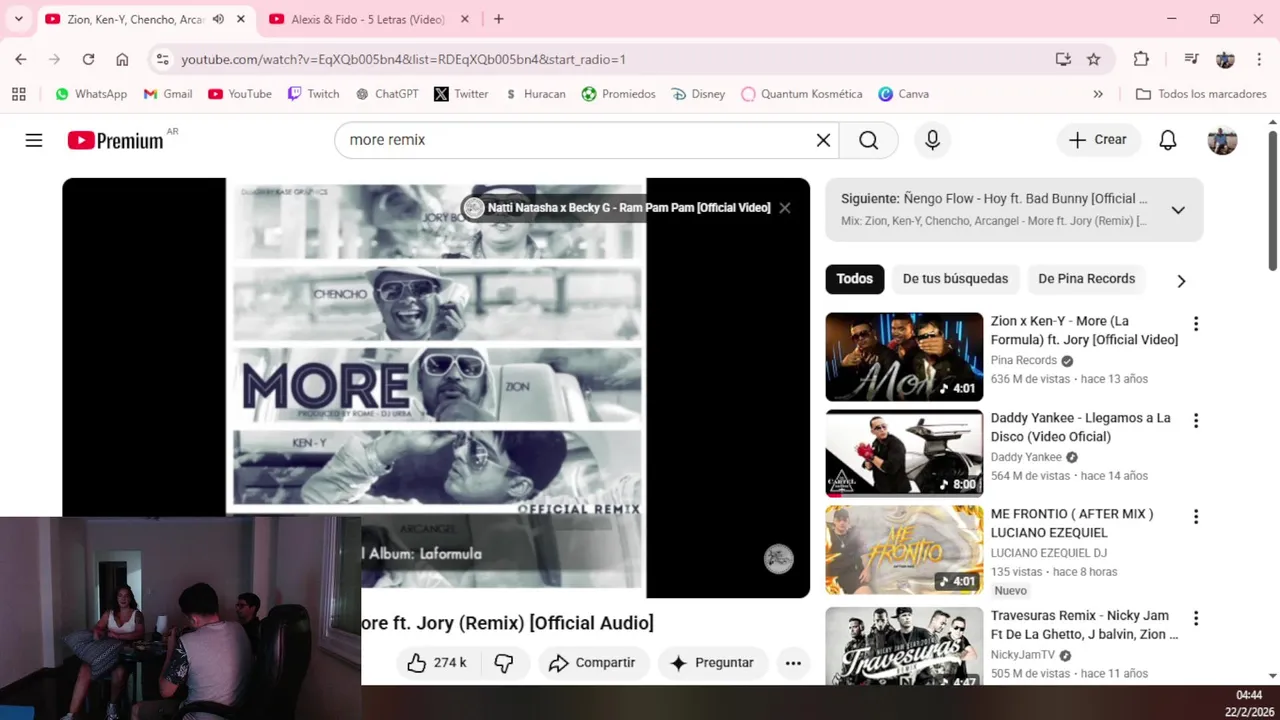Open the WhatsApp bookmark

click(x=91, y=94)
